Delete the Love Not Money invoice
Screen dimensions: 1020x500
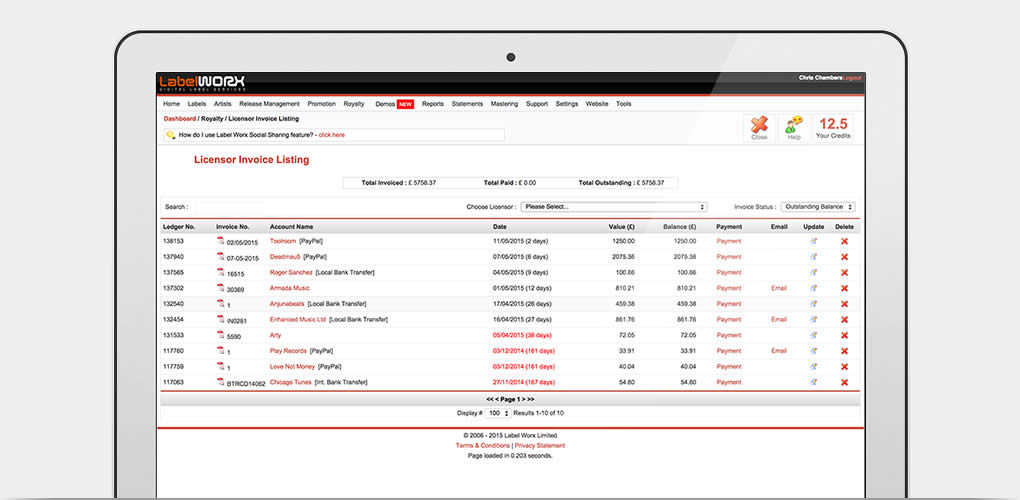(x=844, y=367)
